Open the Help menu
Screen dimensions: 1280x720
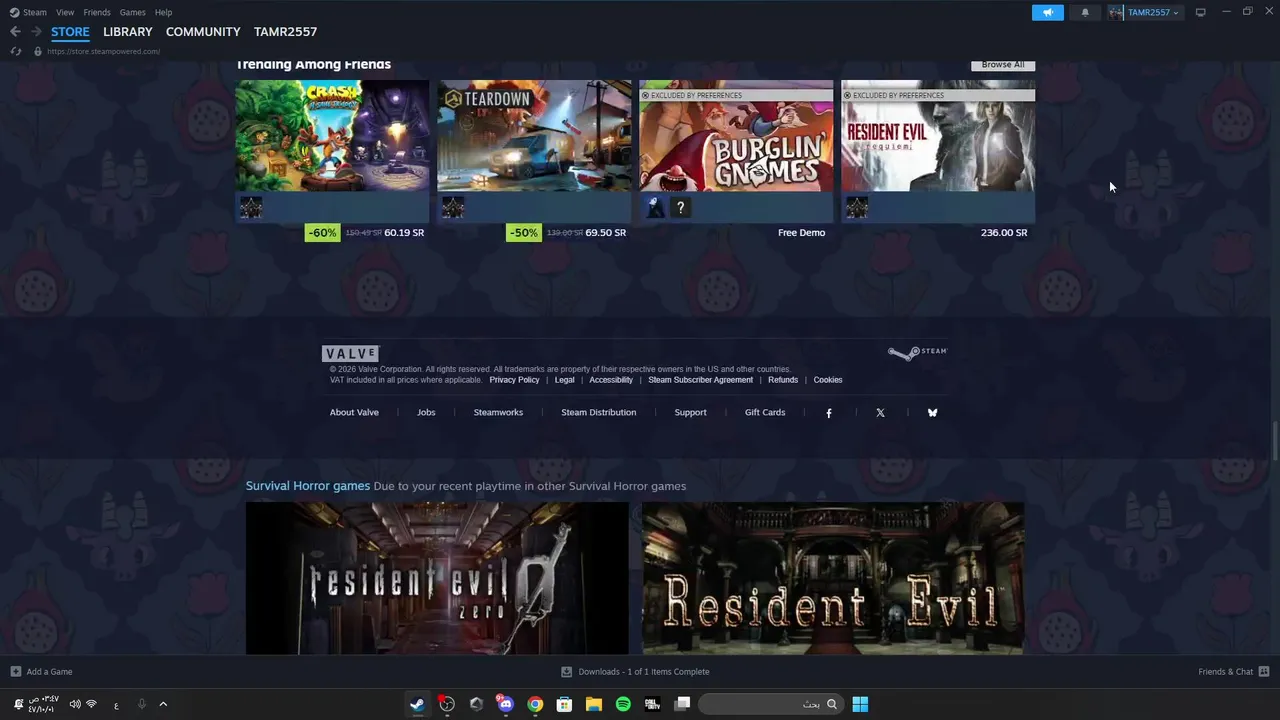click(x=163, y=12)
